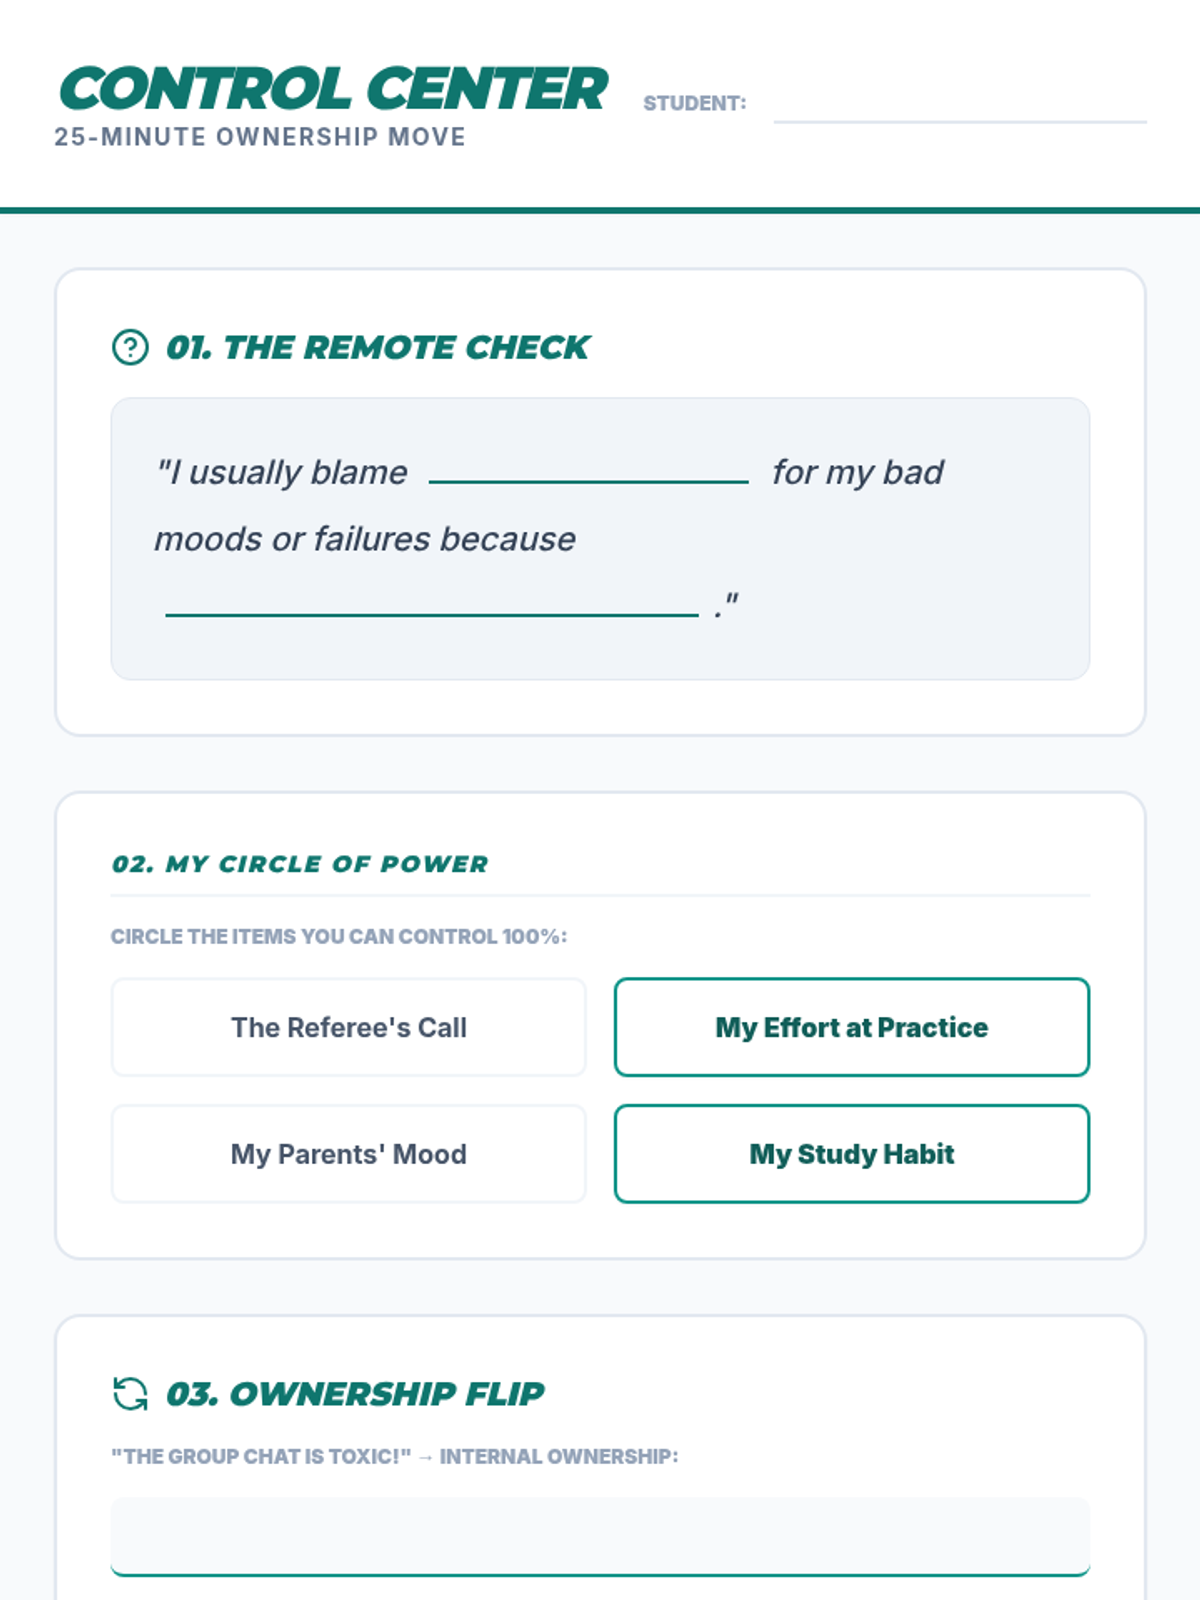Choose the "My Parents' Mood" card
1200x1600 pixels.
point(348,1154)
